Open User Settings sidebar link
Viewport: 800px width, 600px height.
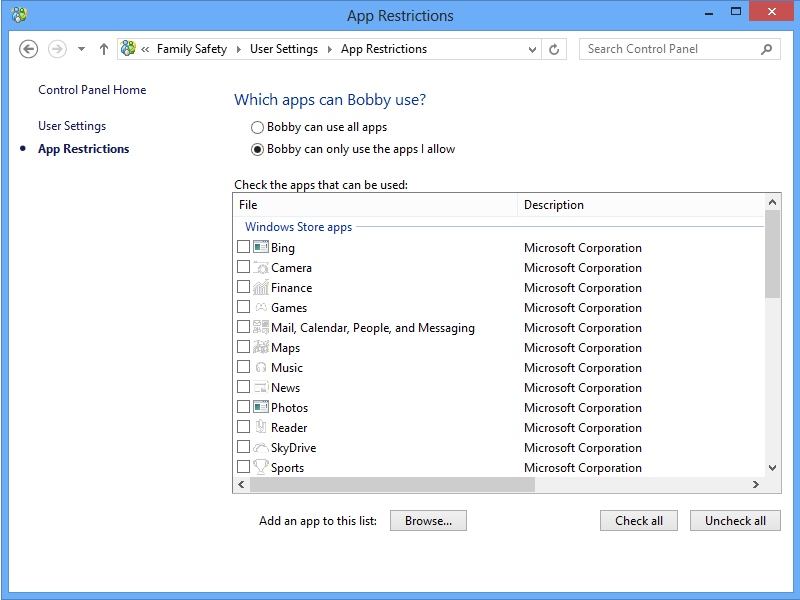[x=72, y=126]
